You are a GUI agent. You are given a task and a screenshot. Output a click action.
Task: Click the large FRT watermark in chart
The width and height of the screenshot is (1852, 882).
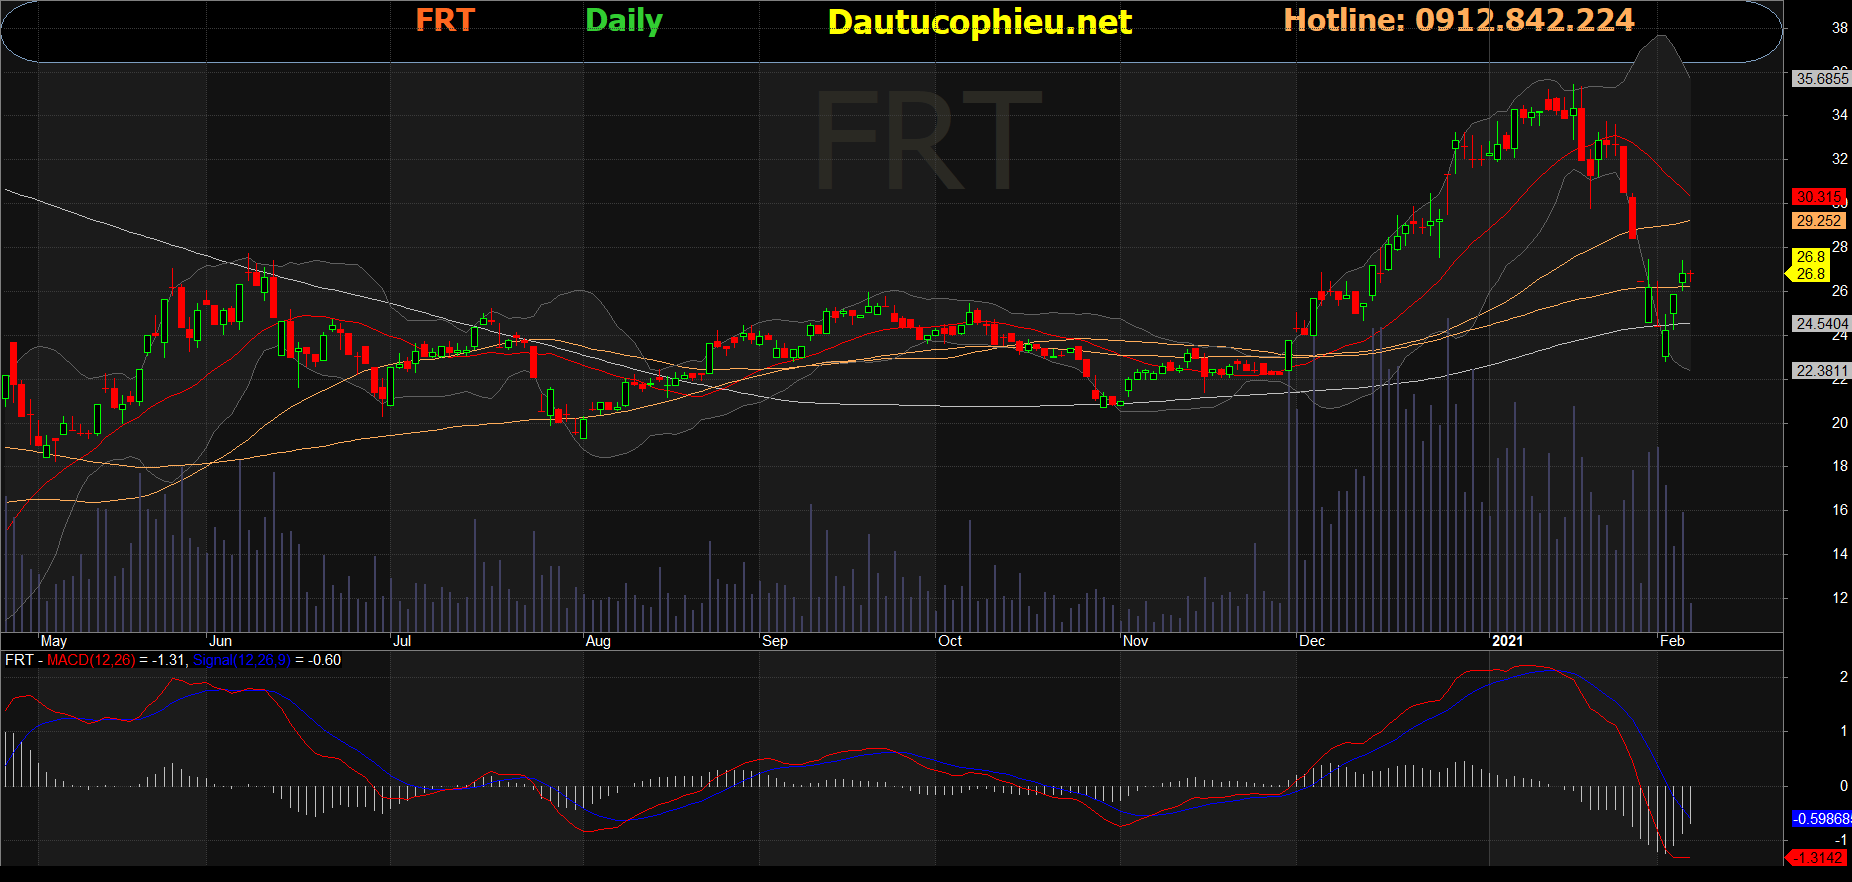pyautogui.click(x=928, y=140)
